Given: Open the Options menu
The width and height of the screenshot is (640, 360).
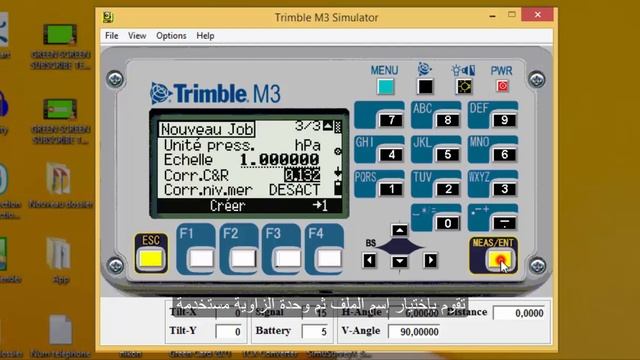Looking at the screenshot, I should [x=171, y=36].
